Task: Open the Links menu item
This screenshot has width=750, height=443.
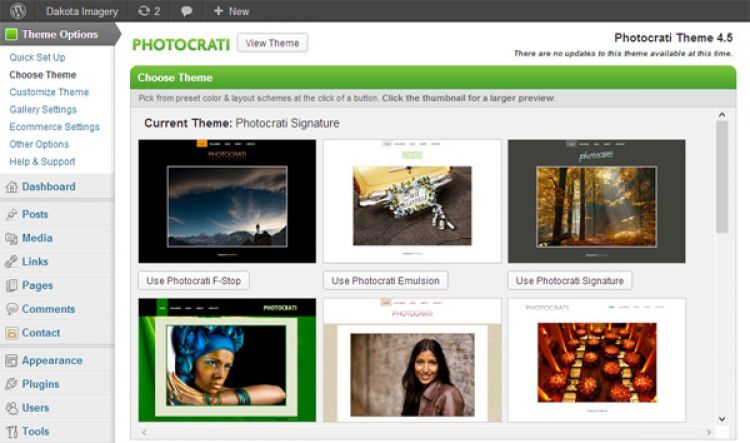Action: click(x=35, y=262)
